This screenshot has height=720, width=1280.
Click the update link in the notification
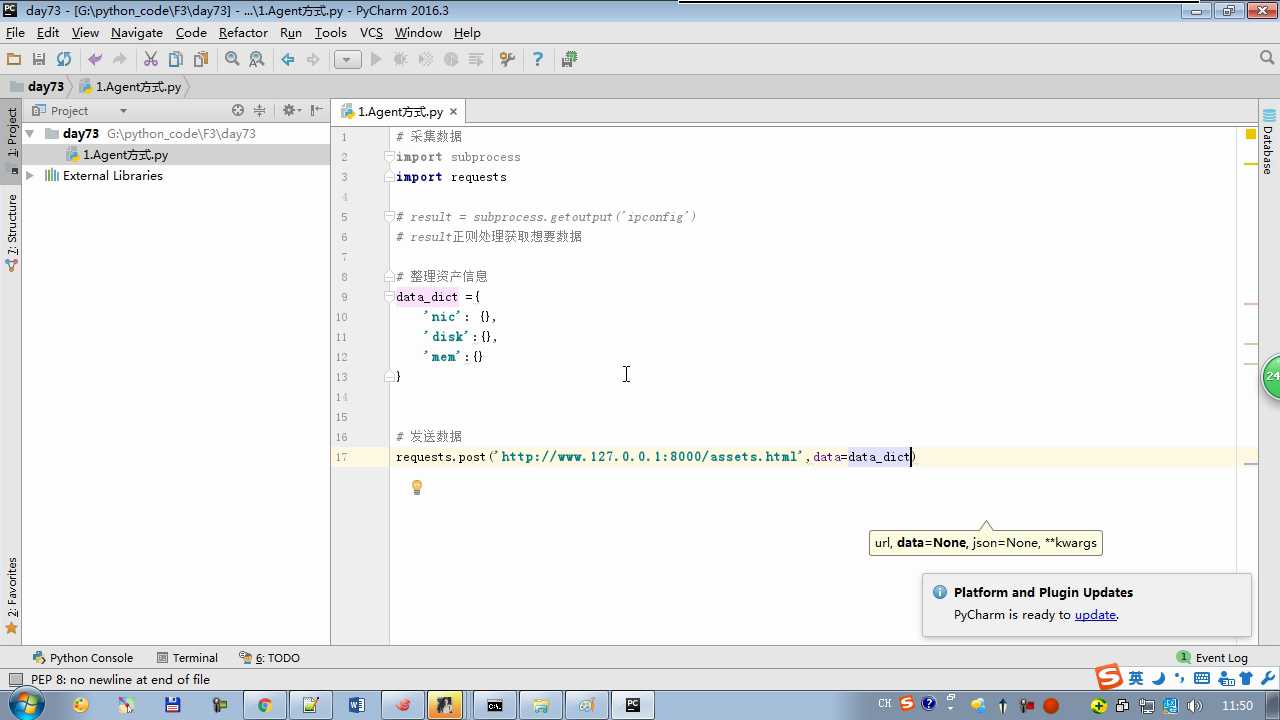(1095, 615)
